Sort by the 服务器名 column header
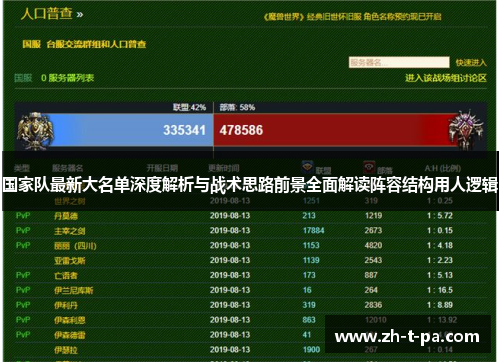The image size is (500, 362). 68,168
